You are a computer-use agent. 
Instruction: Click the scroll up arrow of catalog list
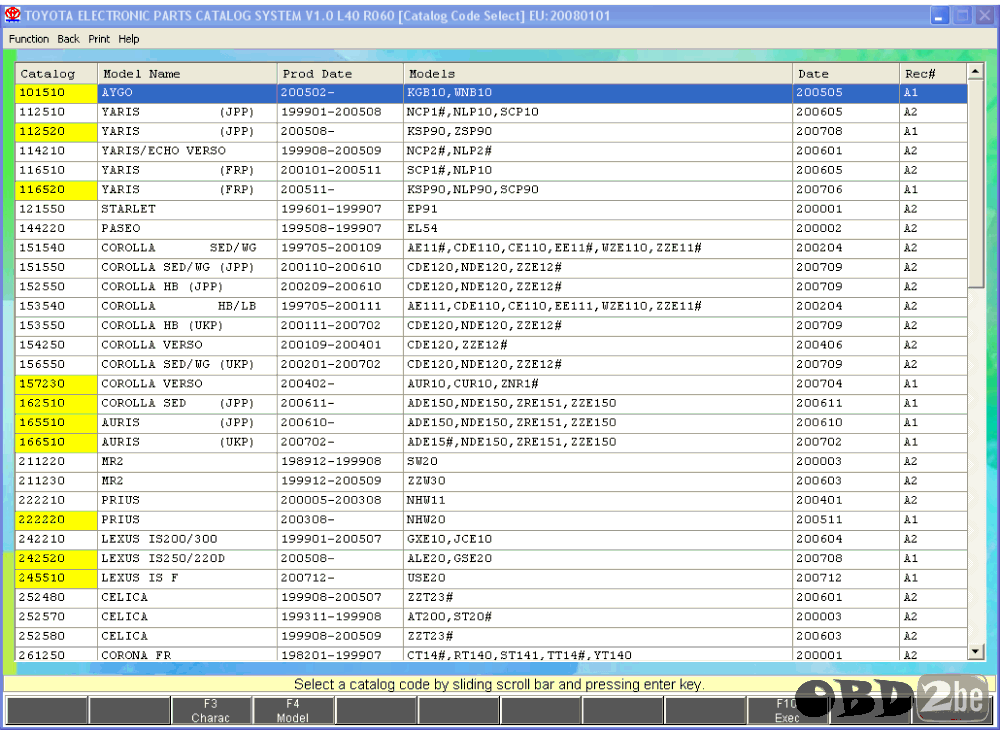coord(975,71)
